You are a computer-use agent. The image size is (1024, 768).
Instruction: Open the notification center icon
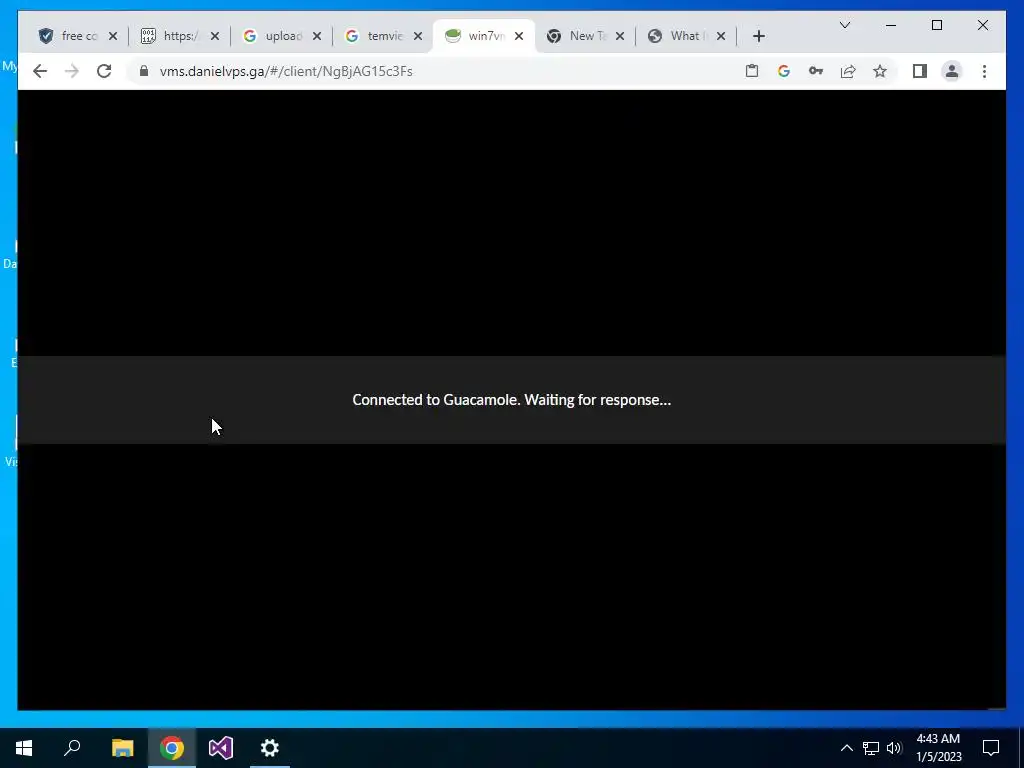pyautogui.click(x=991, y=748)
